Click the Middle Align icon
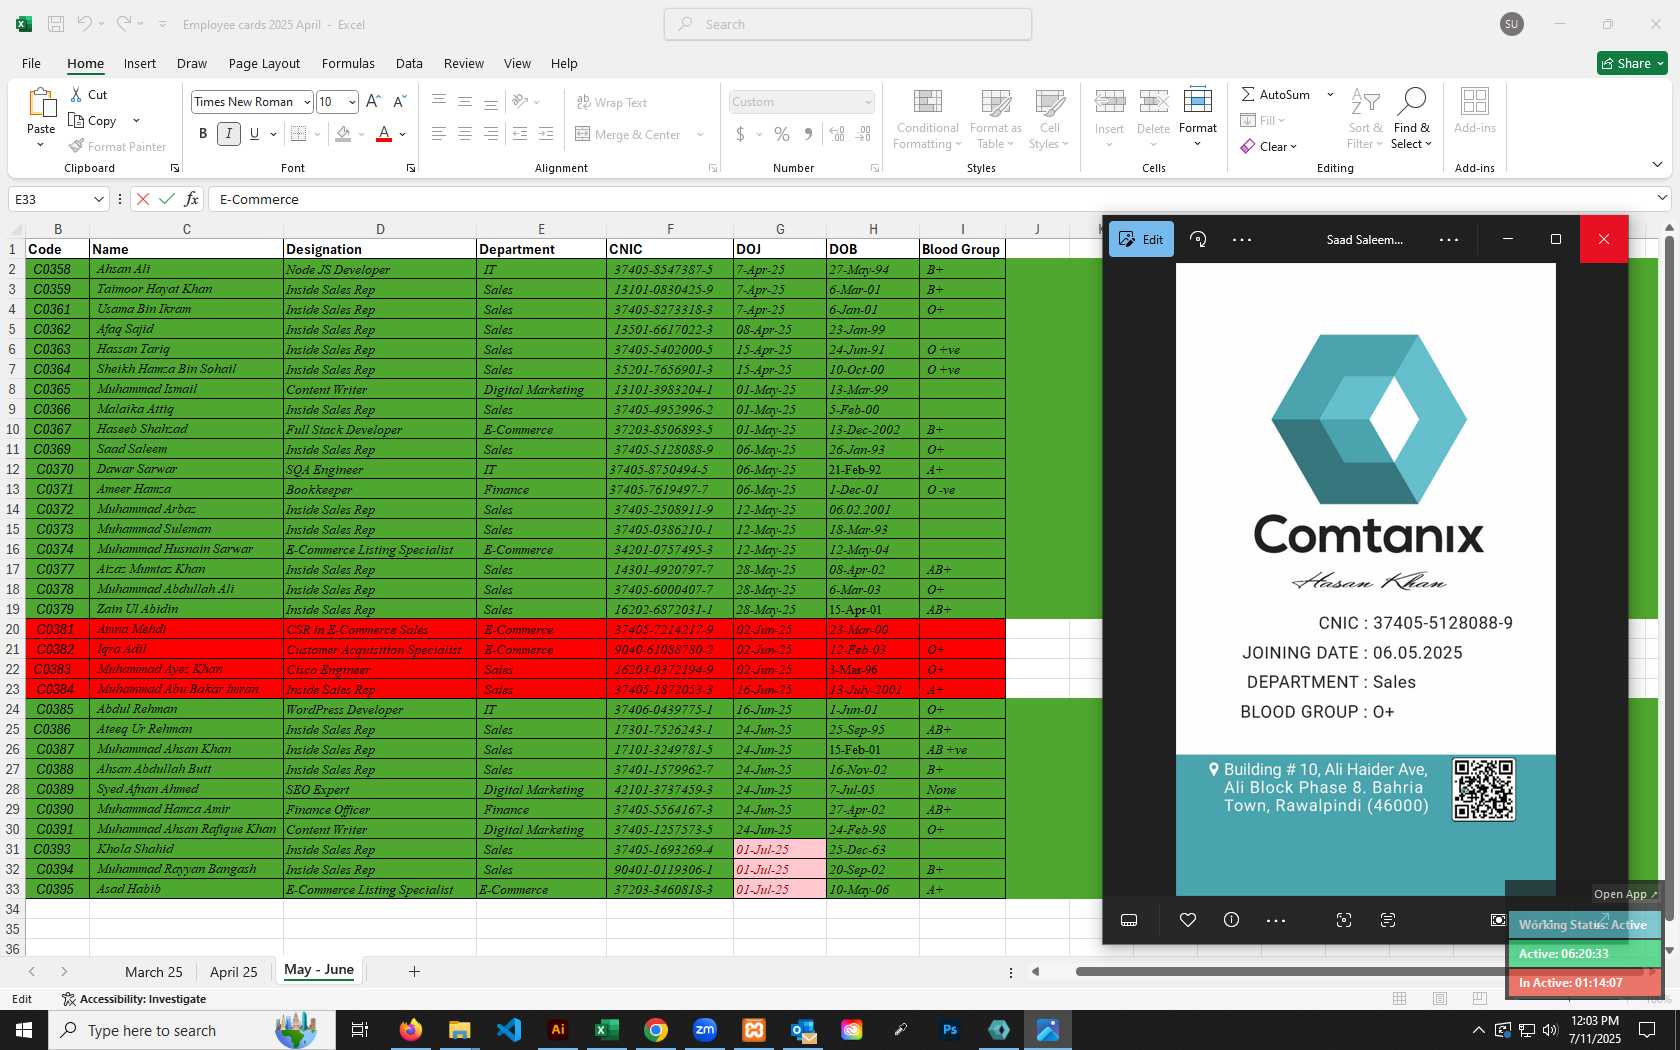This screenshot has width=1680, height=1050. [x=465, y=101]
